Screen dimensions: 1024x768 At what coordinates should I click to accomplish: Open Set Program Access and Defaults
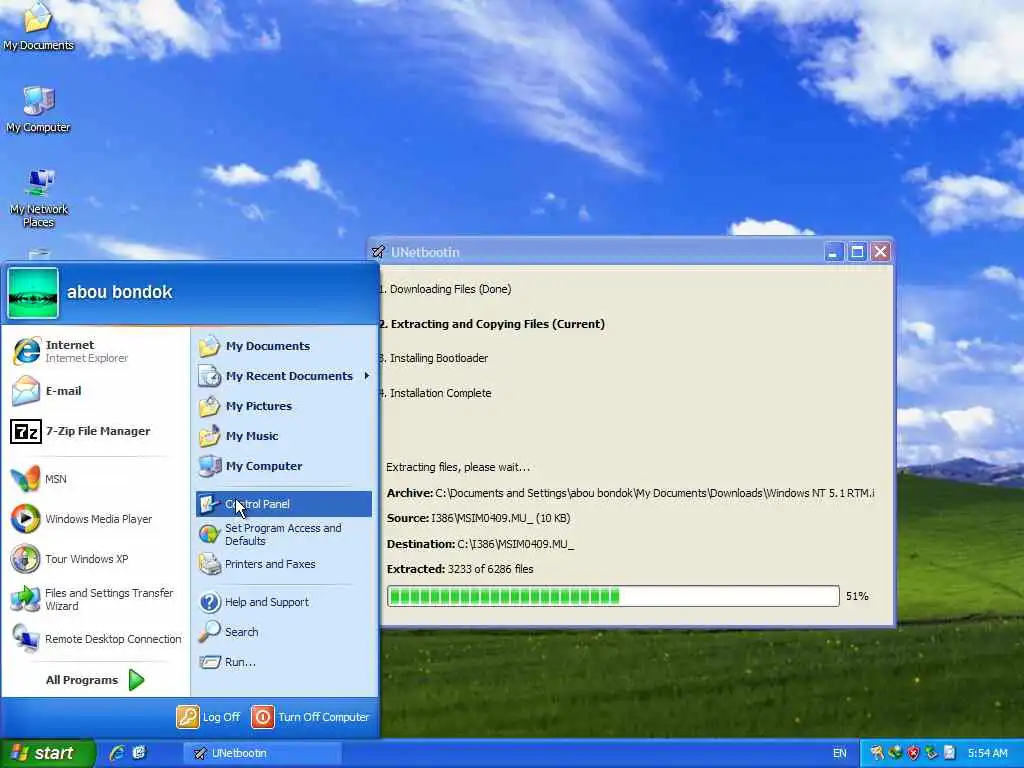tap(283, 534)
